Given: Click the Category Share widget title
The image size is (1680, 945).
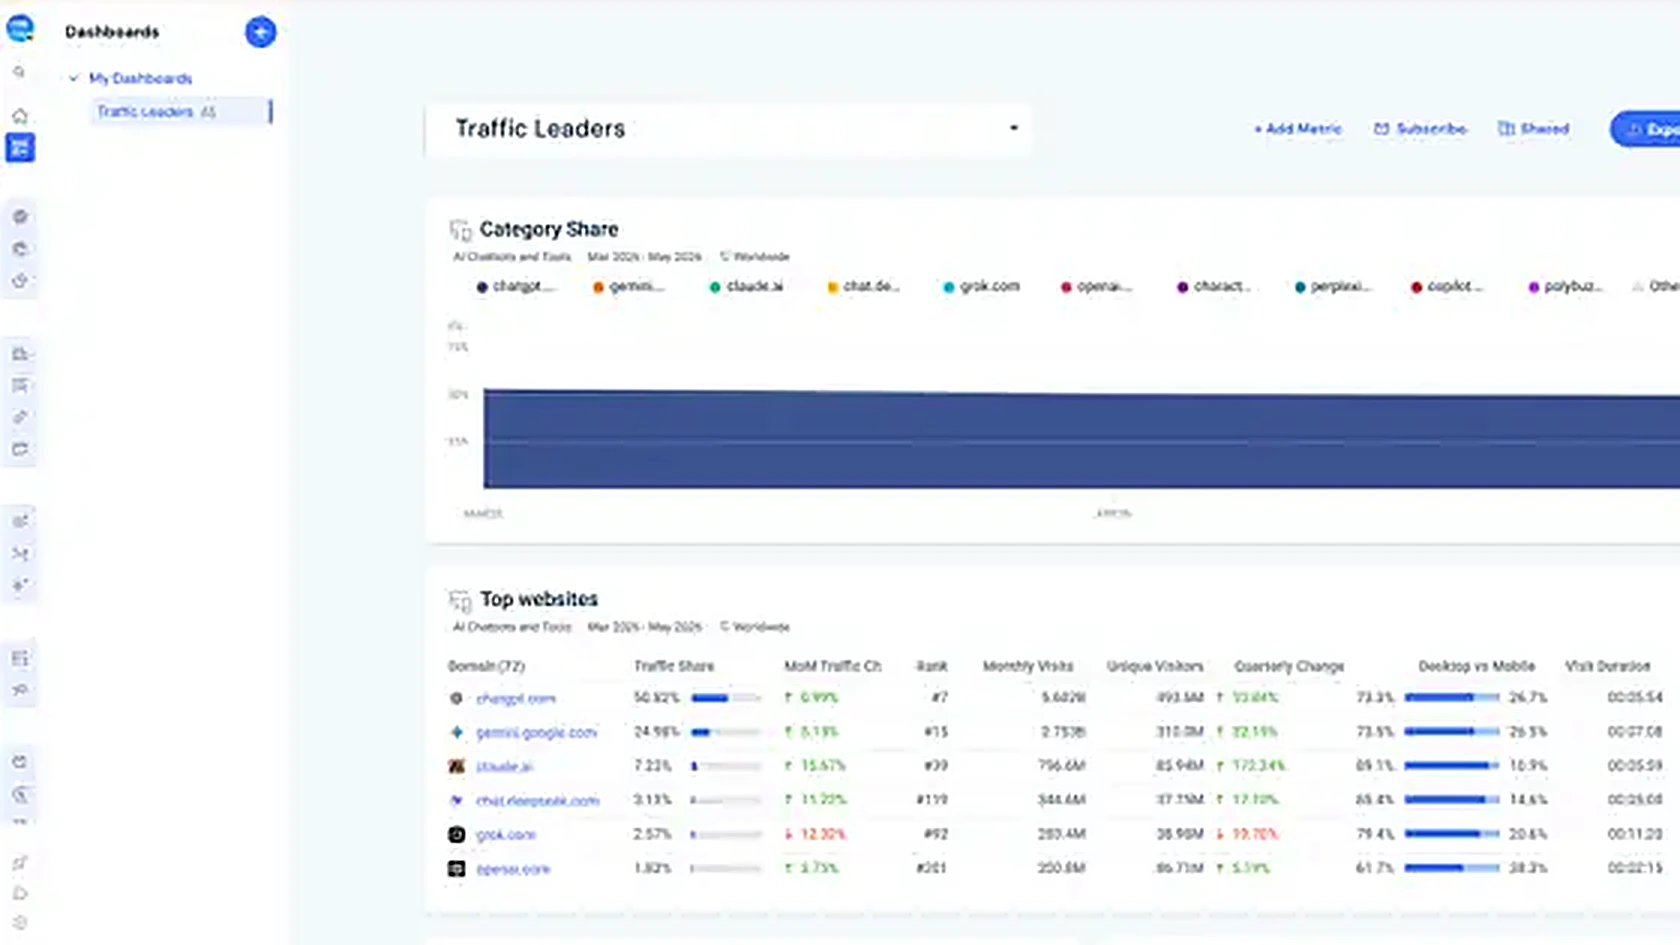Looking at the screenshot, I should [x=549, y=229].
